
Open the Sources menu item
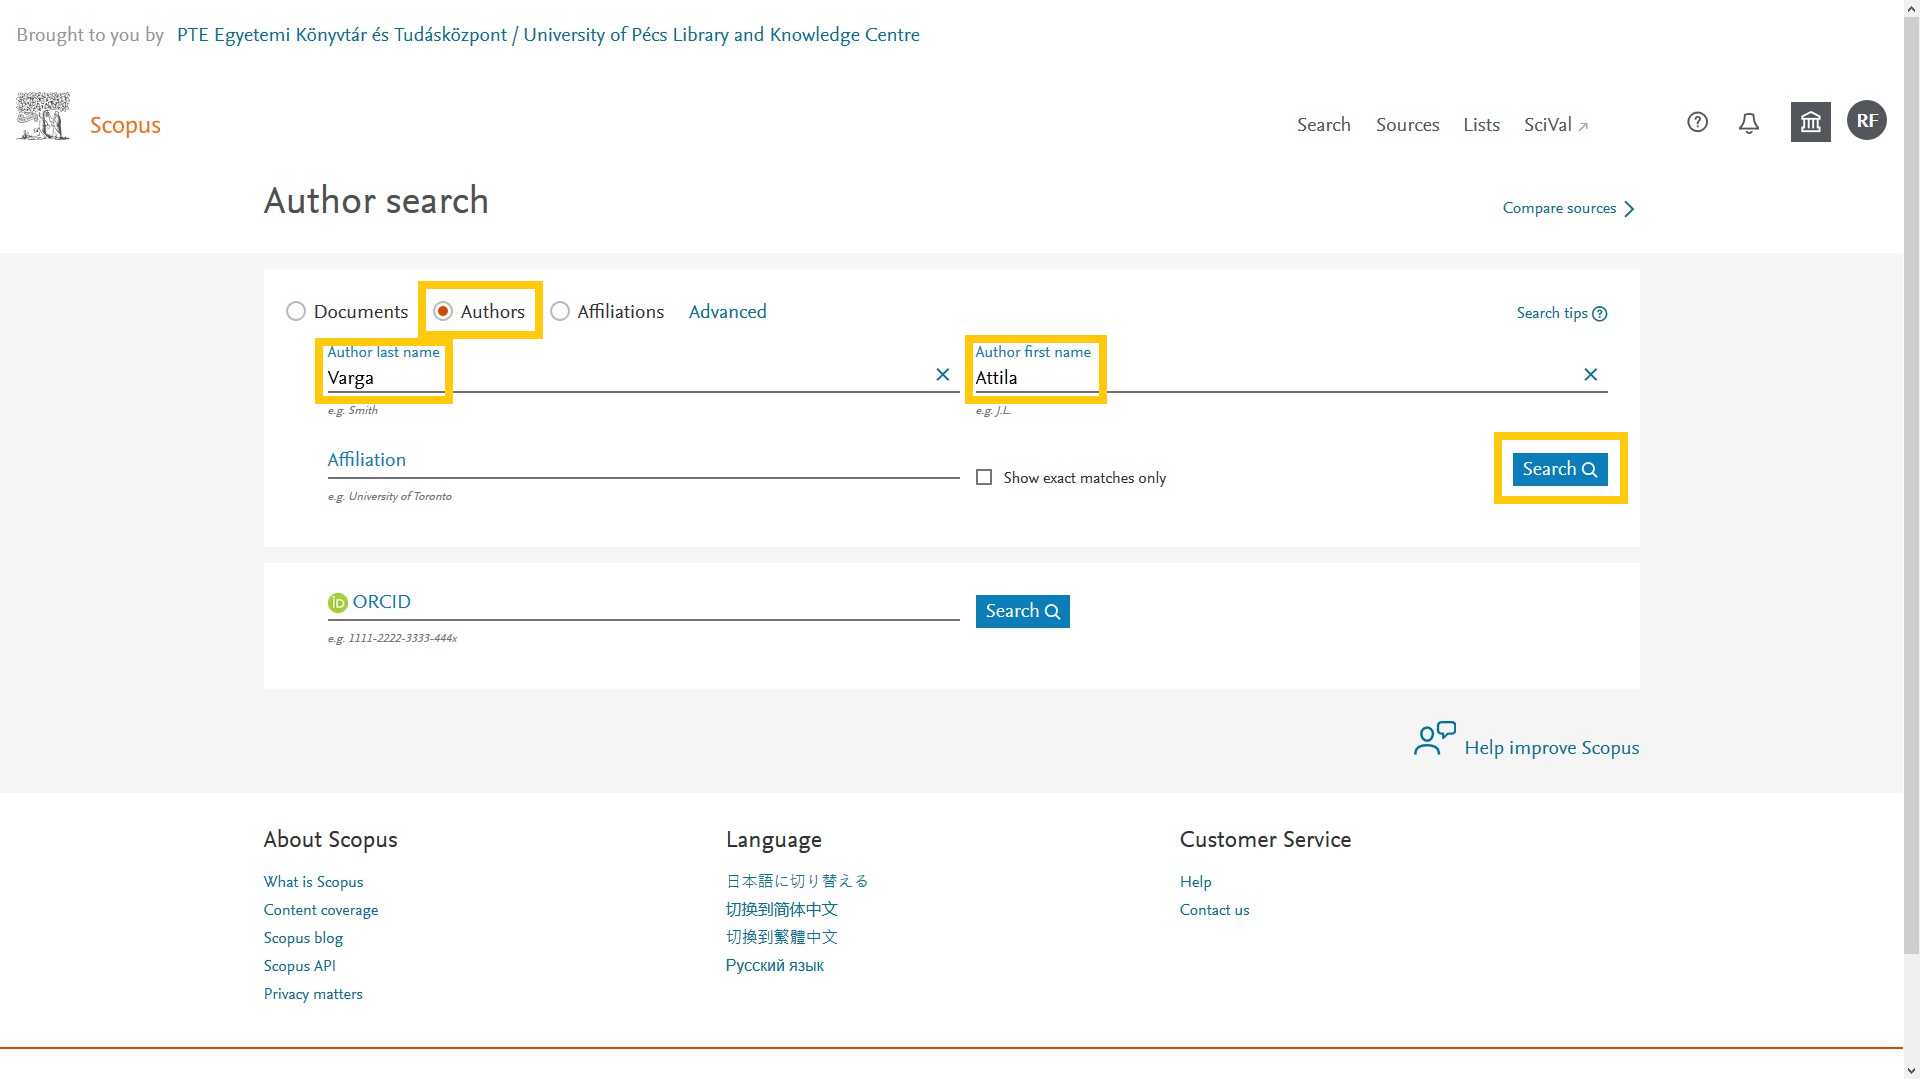click(x=1407, y=125)
